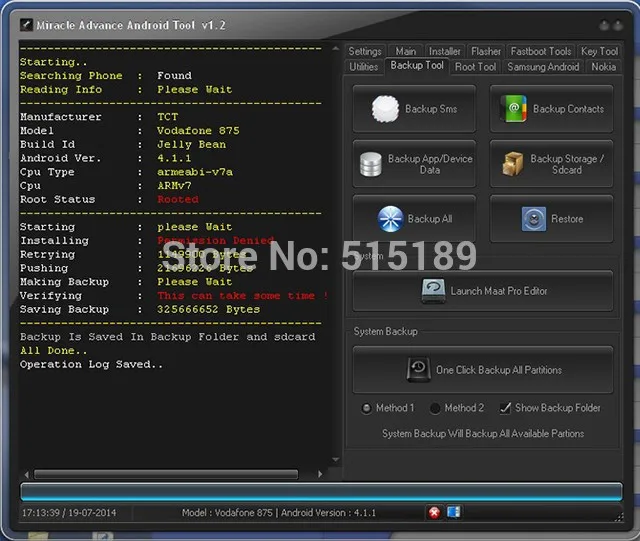Click the Backup Storage / Sdcard box icon
This screenshot has height=541, width=640.
click(x=513, y=164)
